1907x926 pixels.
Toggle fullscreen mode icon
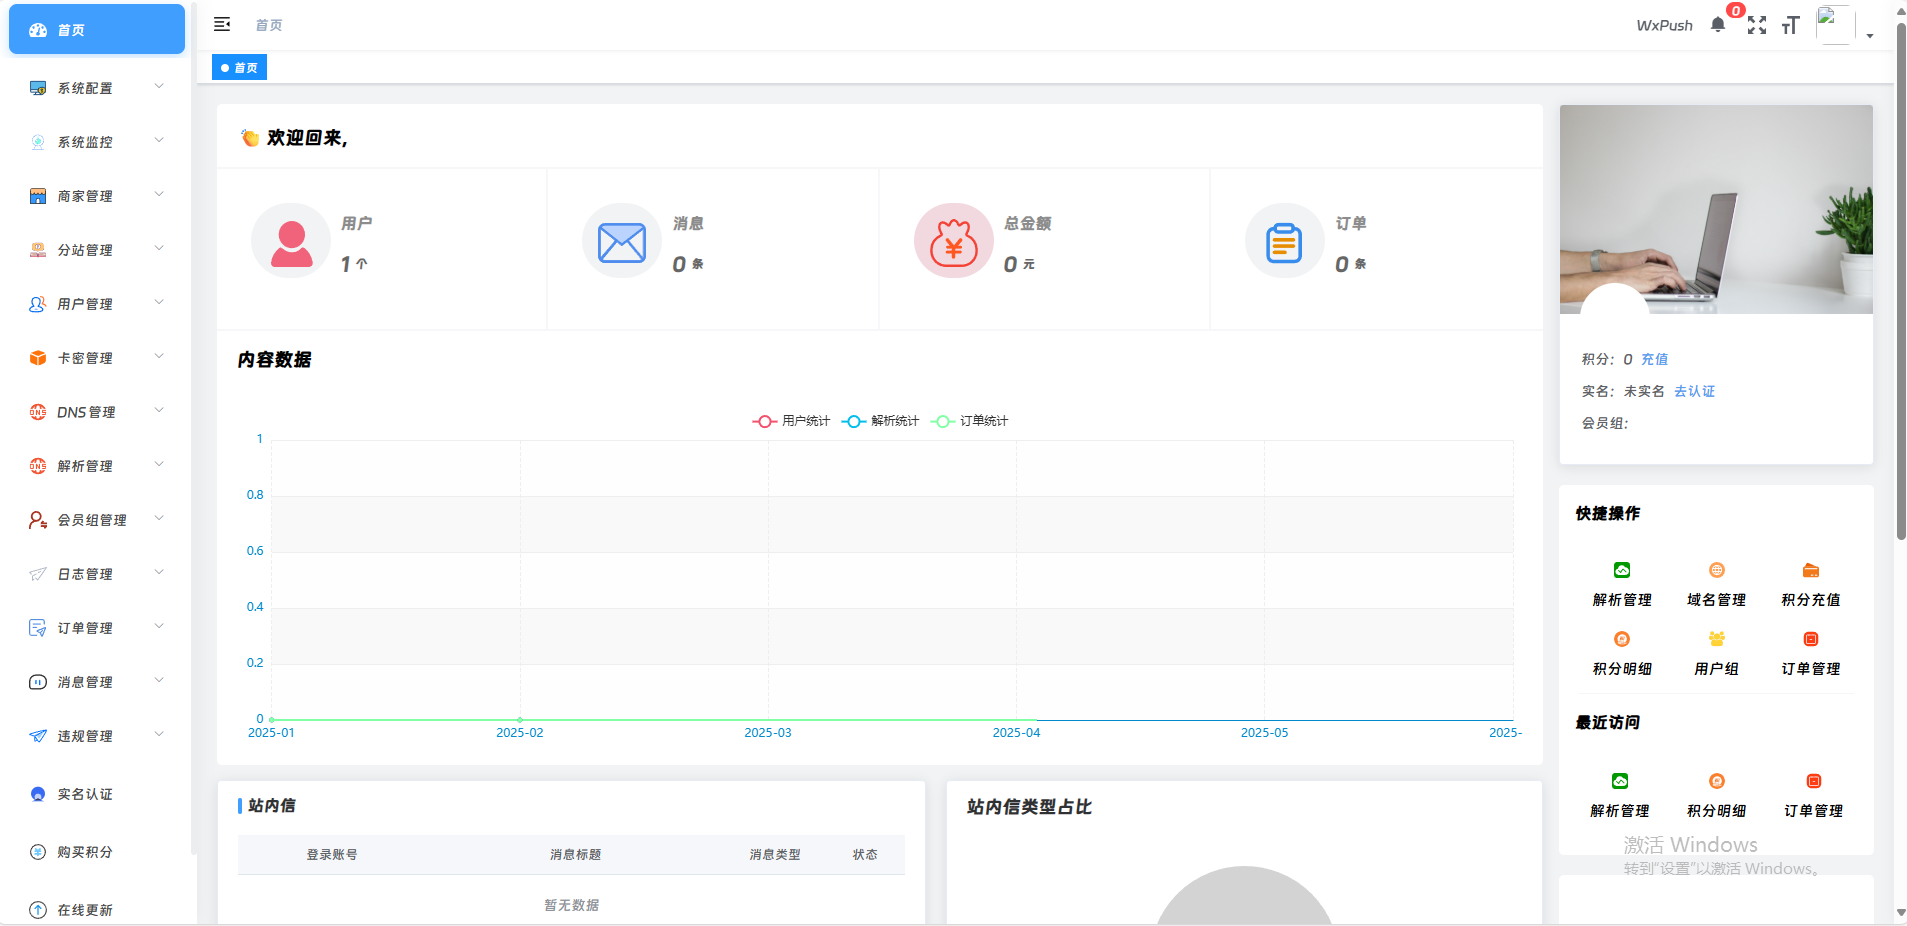(1757, 25)
